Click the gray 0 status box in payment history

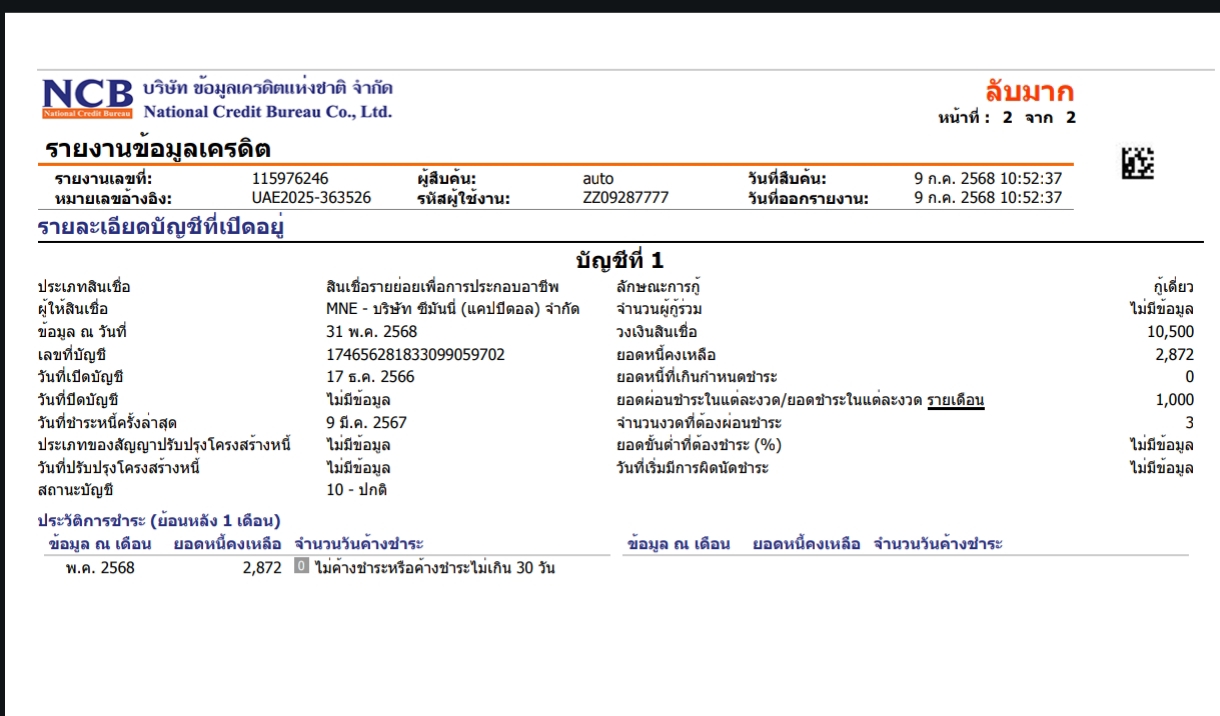[301, 567]
